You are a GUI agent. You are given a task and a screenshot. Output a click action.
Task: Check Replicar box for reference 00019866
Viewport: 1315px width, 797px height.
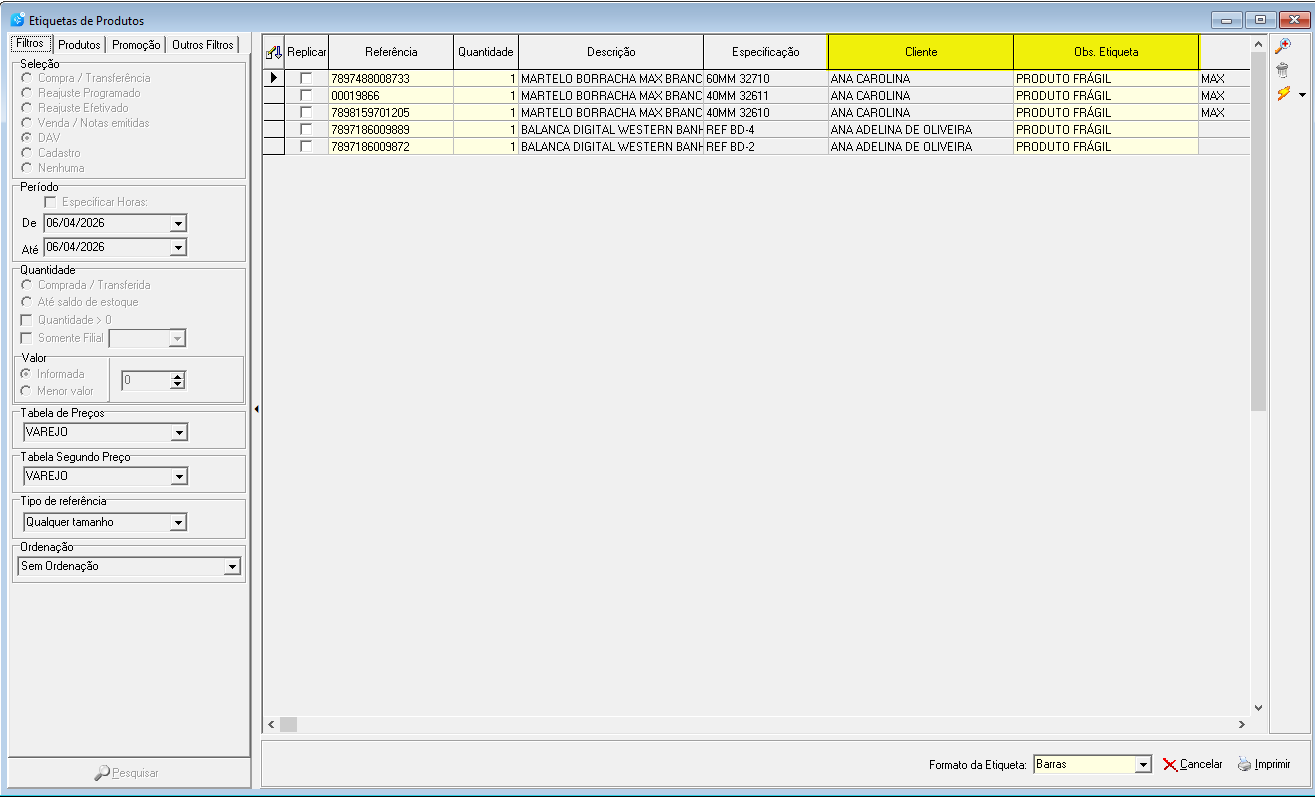click(306, 95)
